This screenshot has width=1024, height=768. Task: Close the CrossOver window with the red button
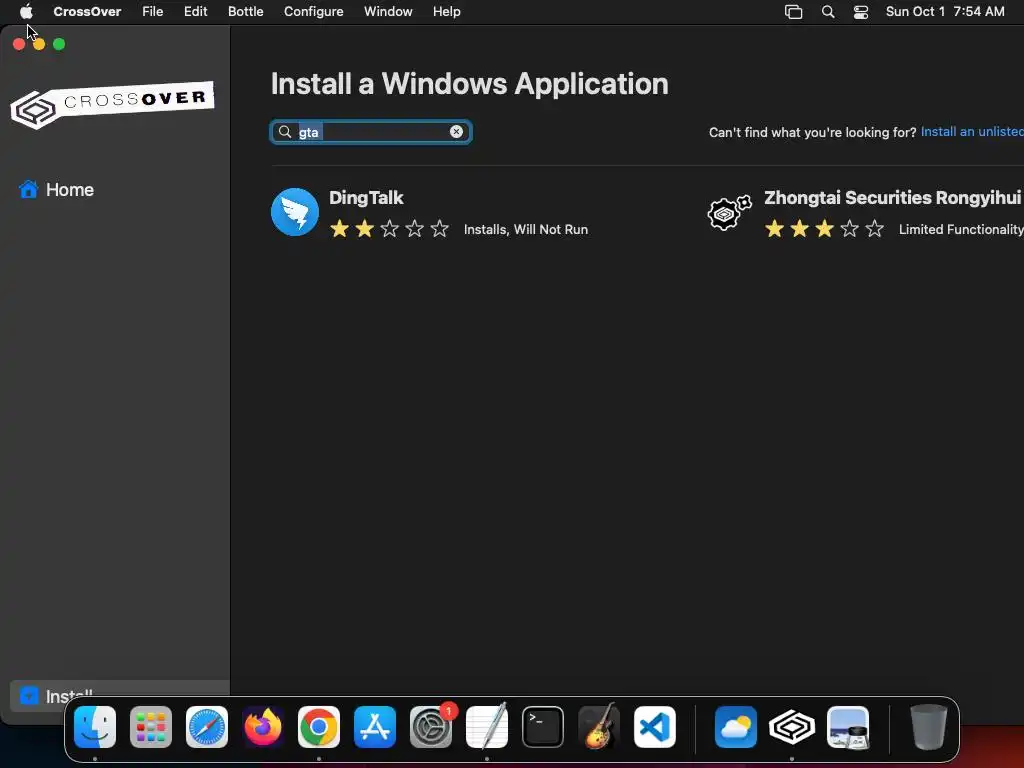click(x=19, y=44)
